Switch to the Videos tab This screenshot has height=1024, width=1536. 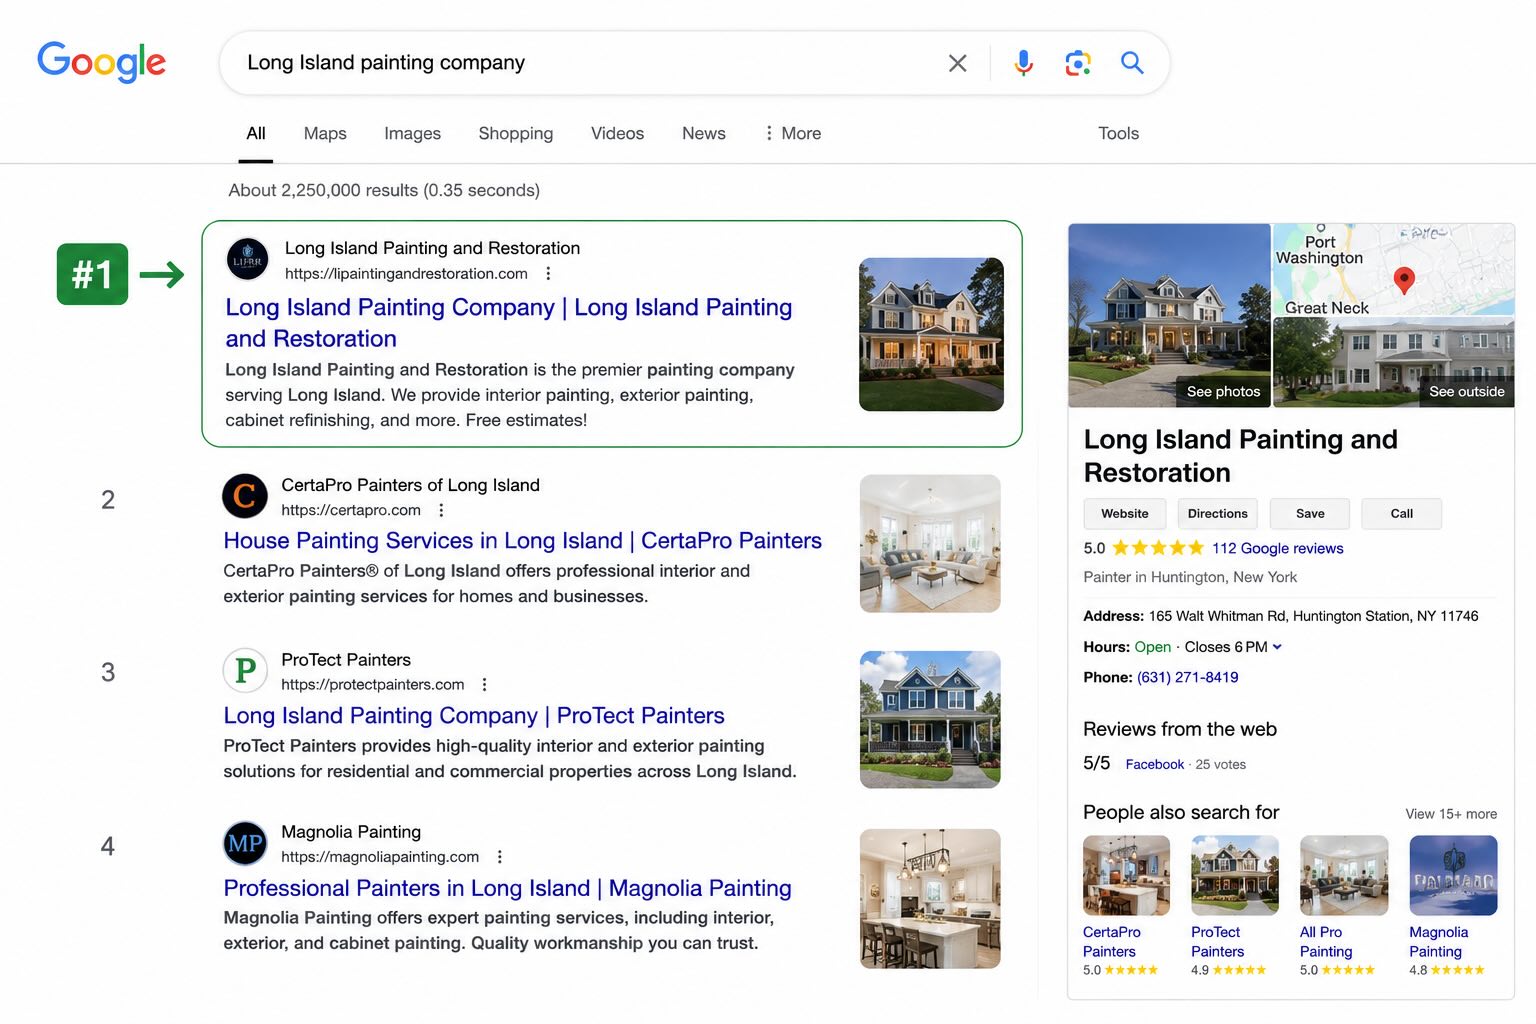point(617,133)
